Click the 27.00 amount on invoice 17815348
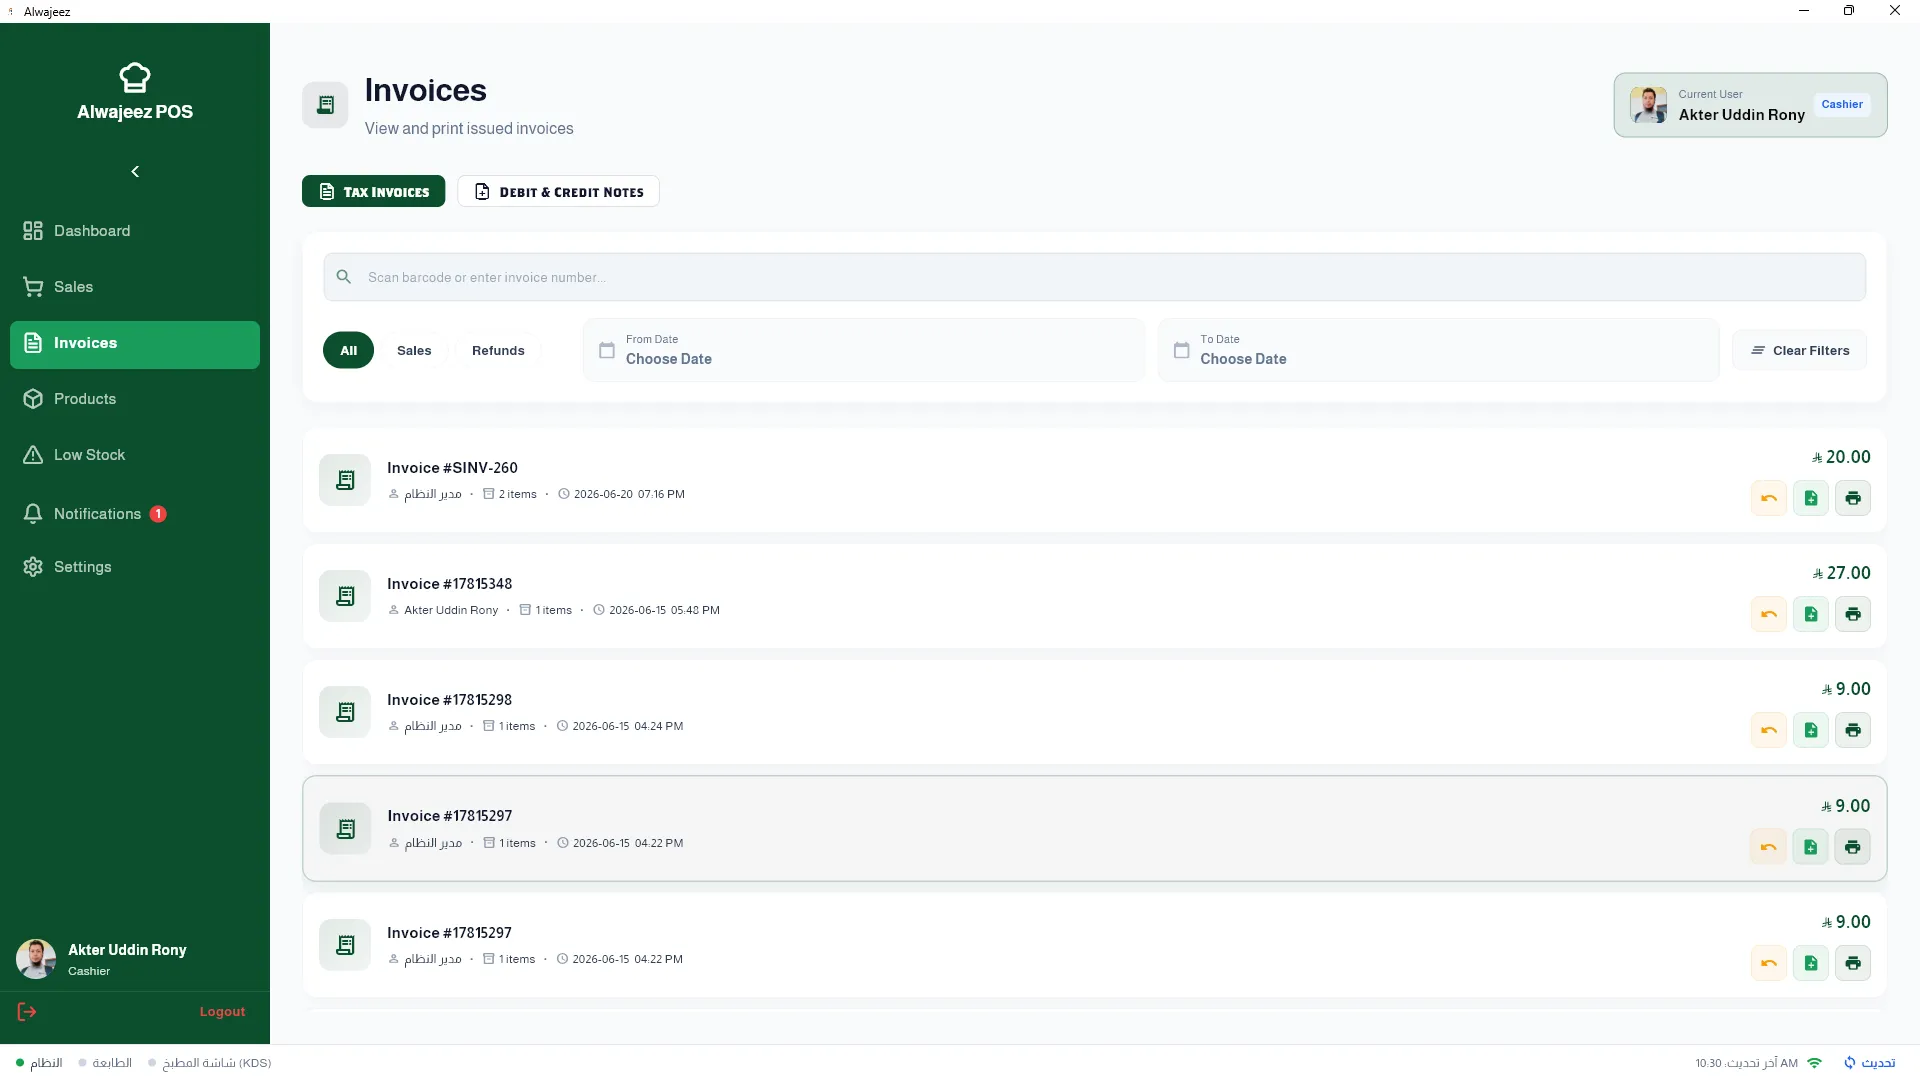1920x1080 pixels. tap(1841, 573)
